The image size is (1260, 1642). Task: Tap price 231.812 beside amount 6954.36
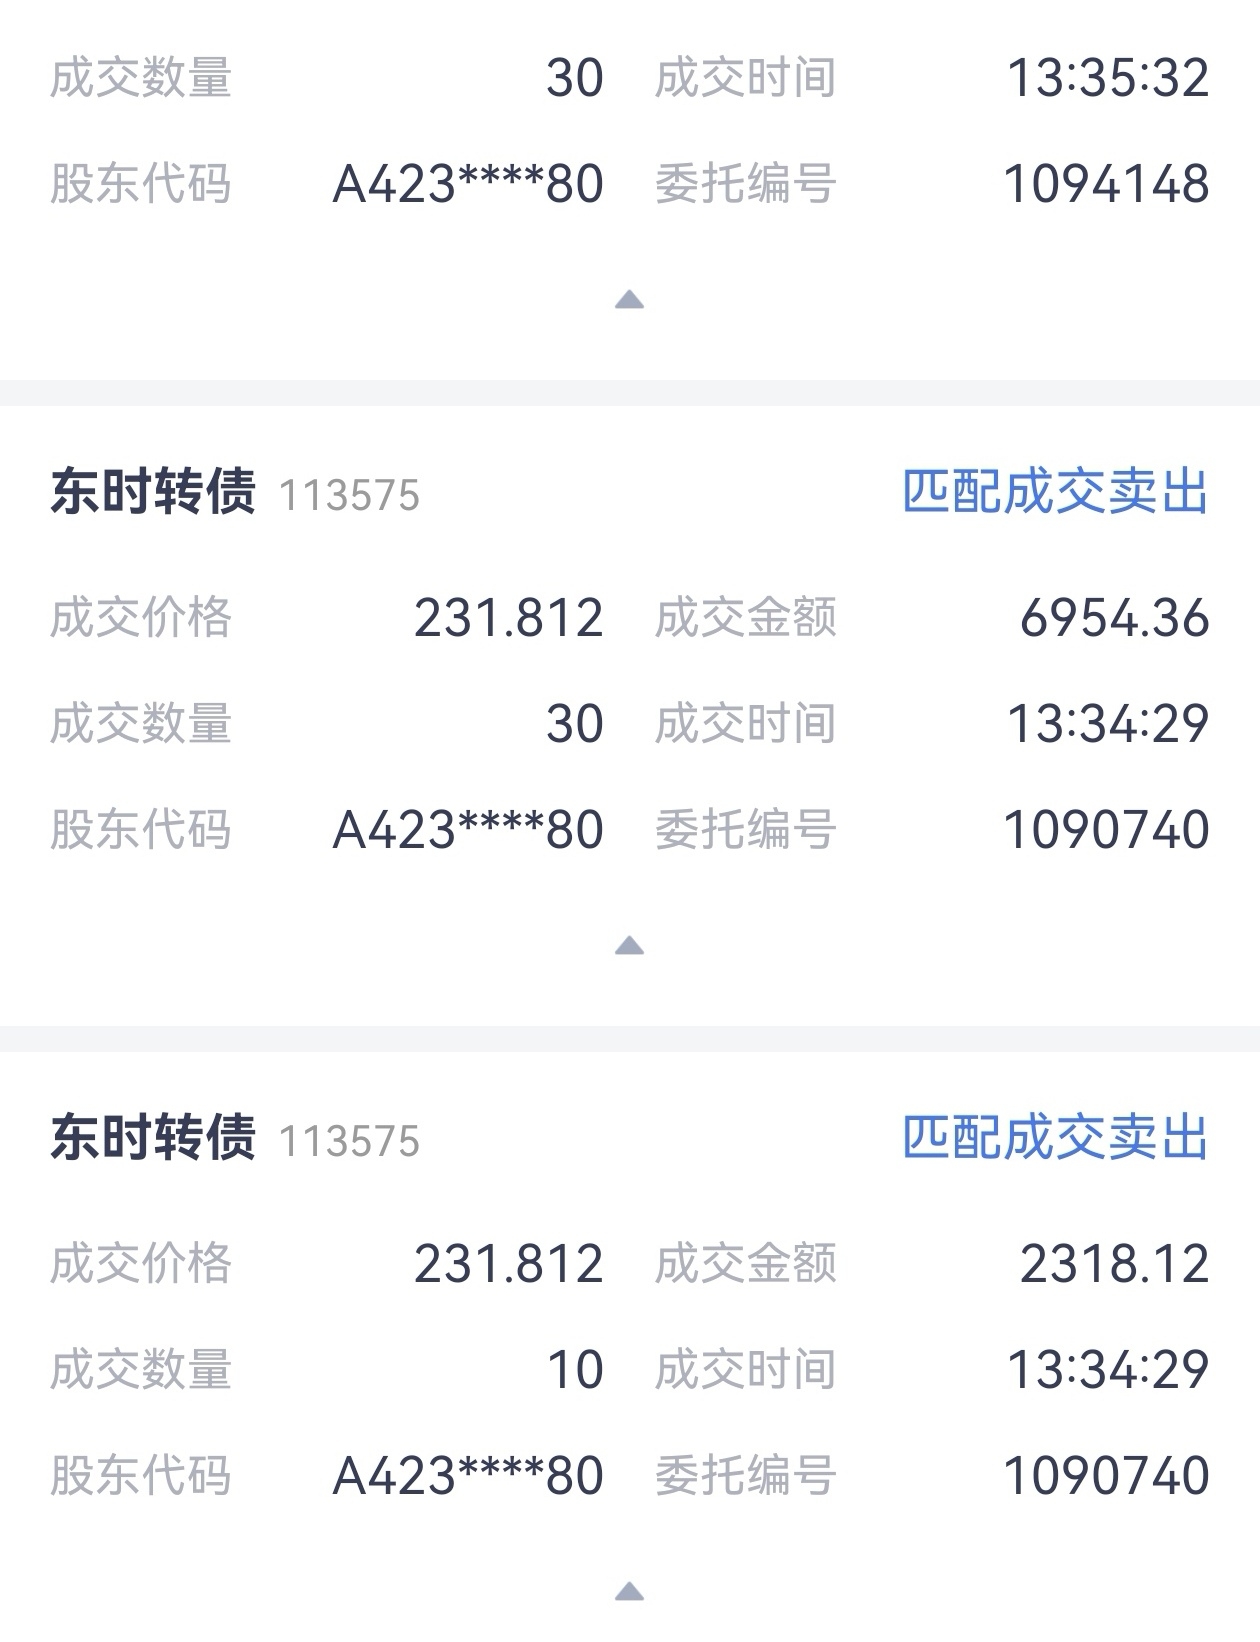(x=509, y=618)
